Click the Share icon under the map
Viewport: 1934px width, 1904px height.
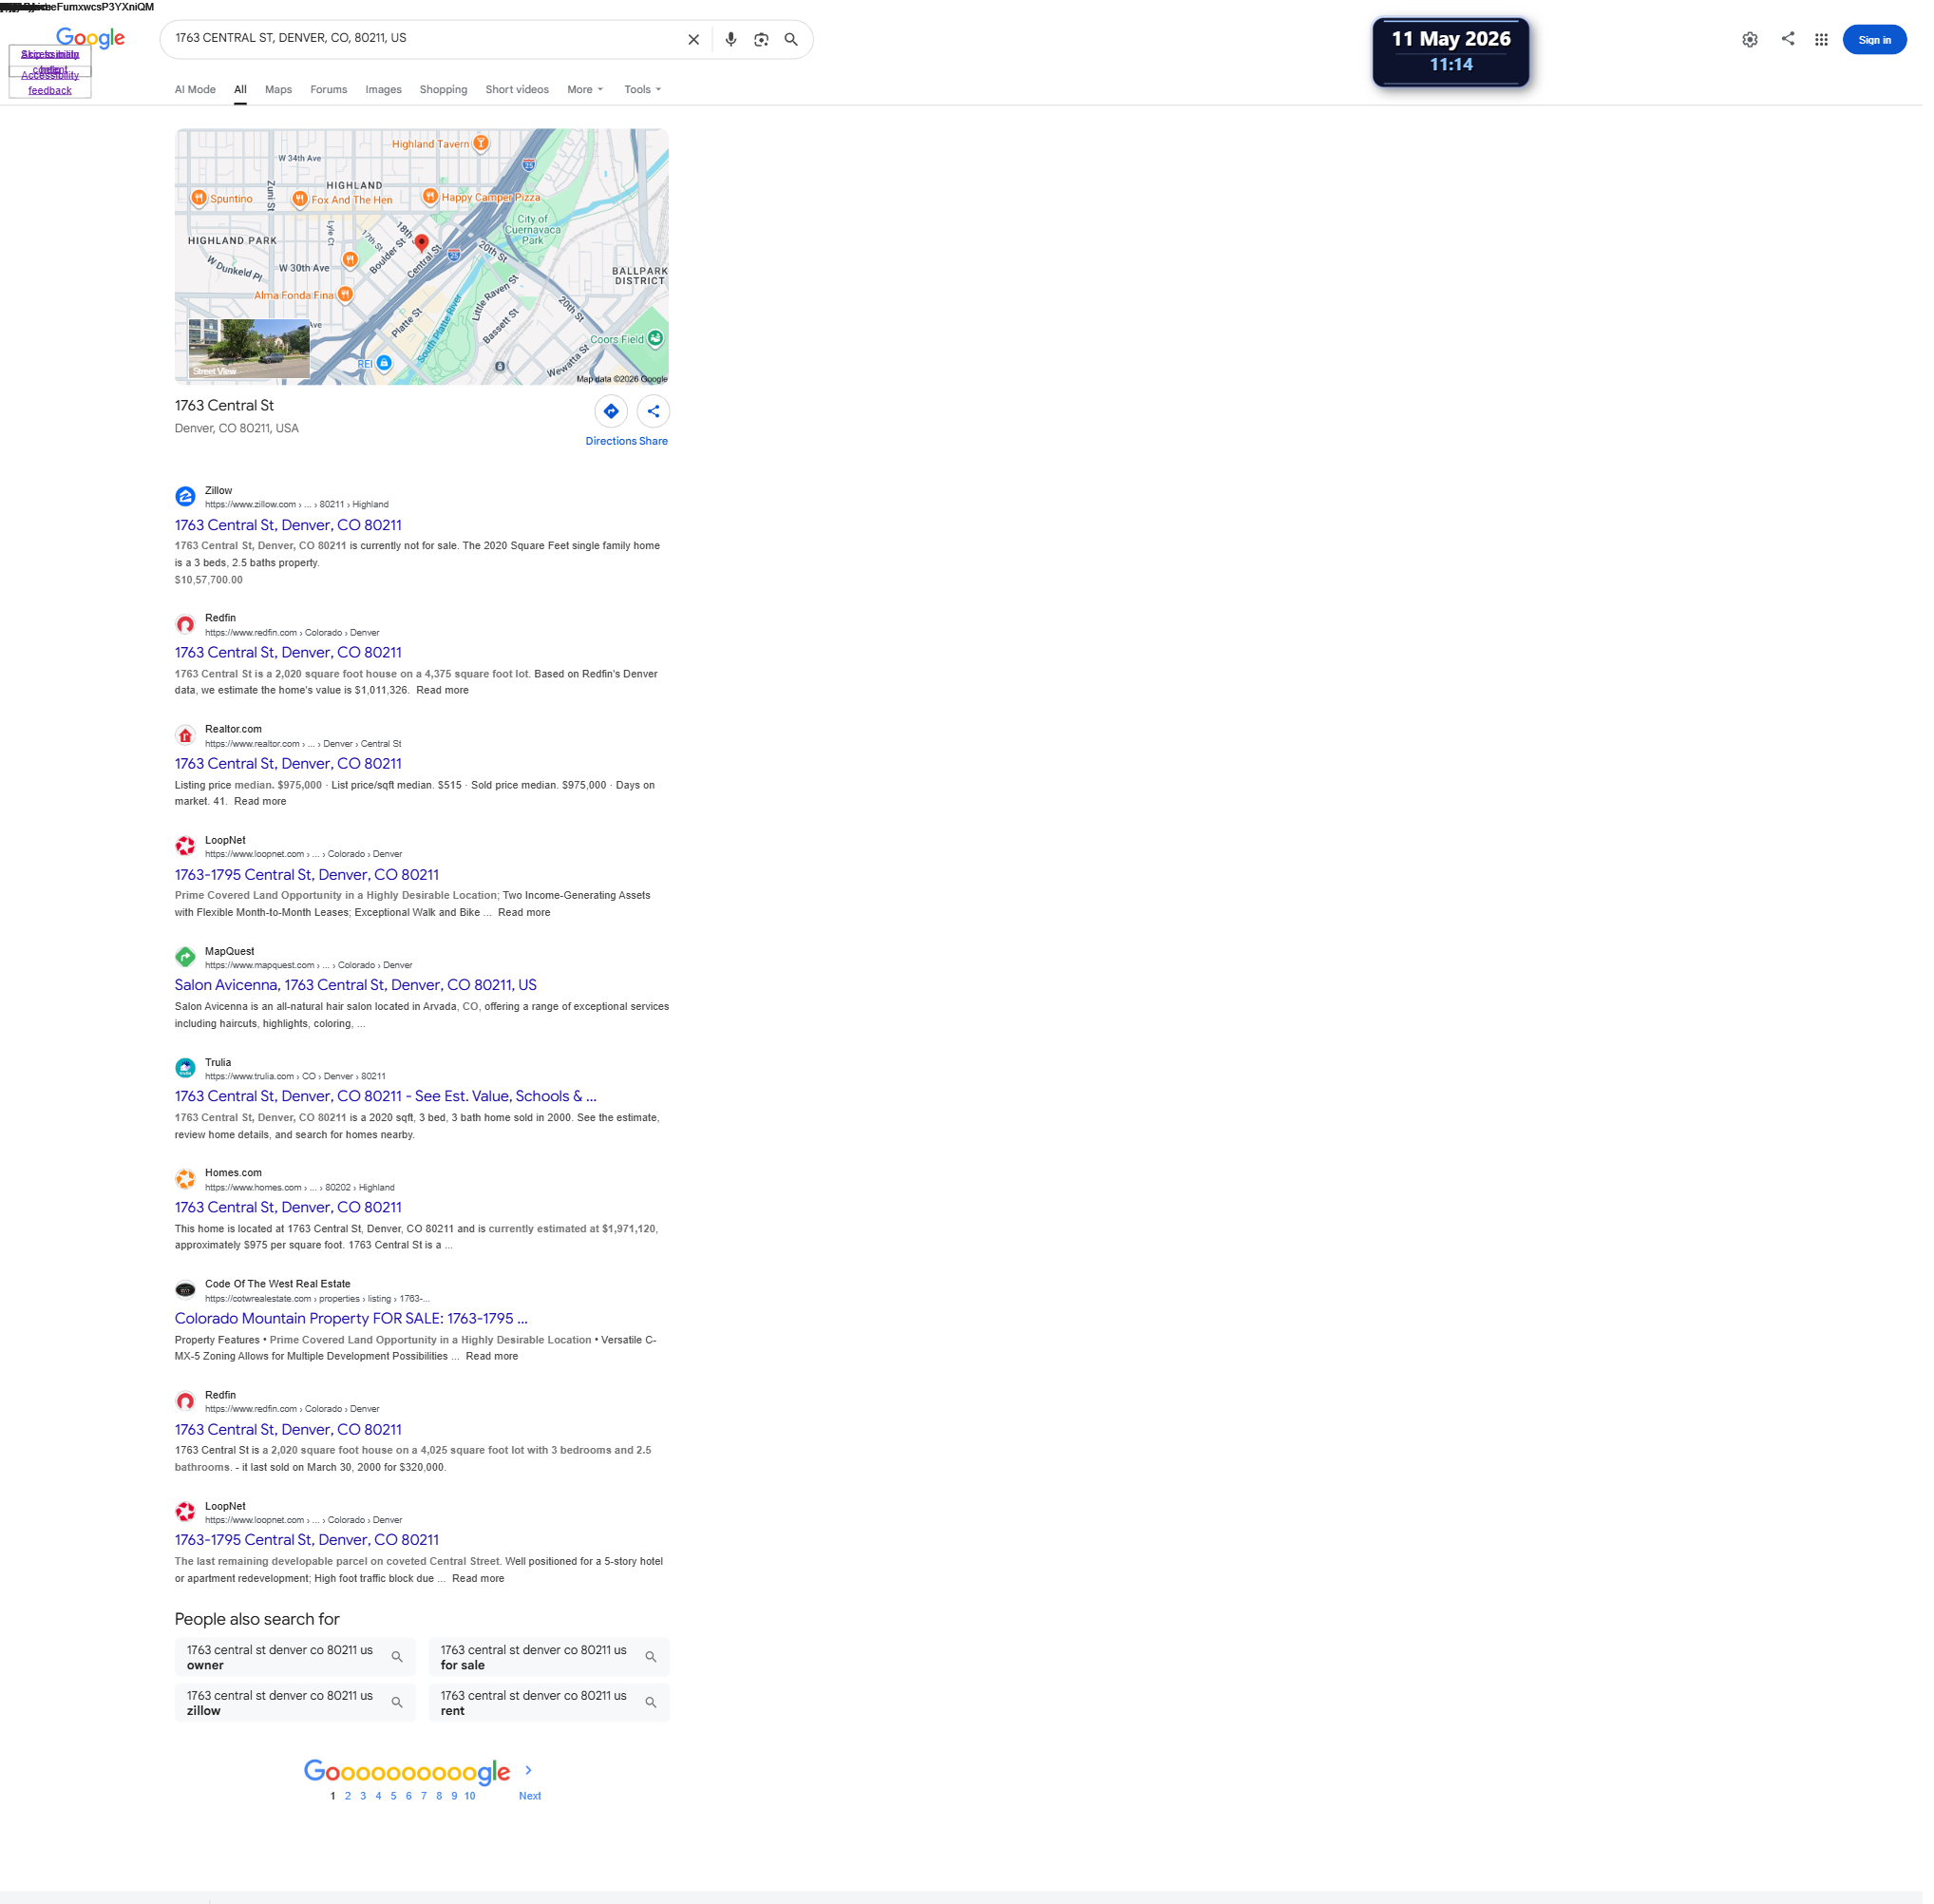click(653, 411)
